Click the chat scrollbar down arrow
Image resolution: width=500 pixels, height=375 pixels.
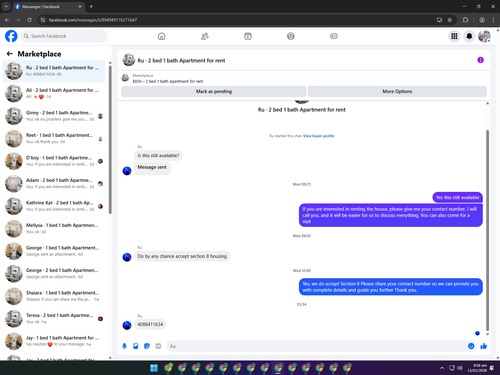pos(487,334)
